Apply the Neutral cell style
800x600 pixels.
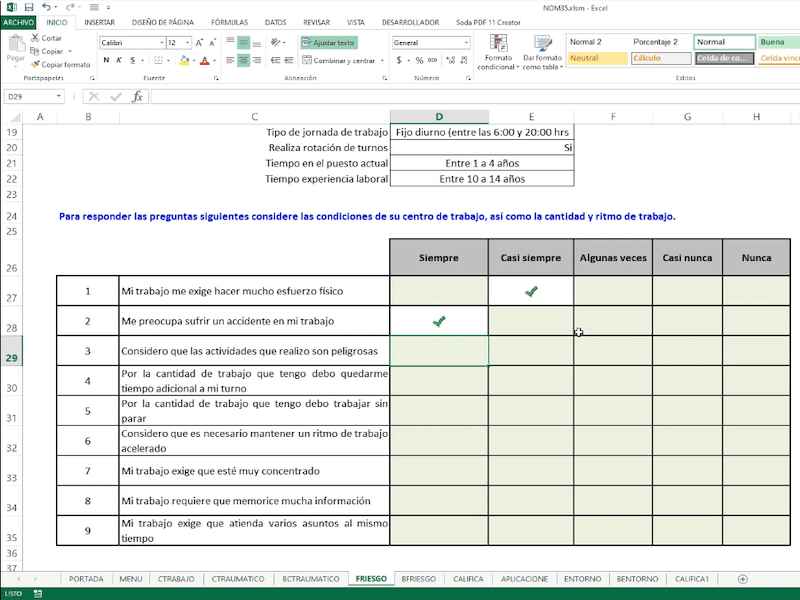(x=597, y=58)
